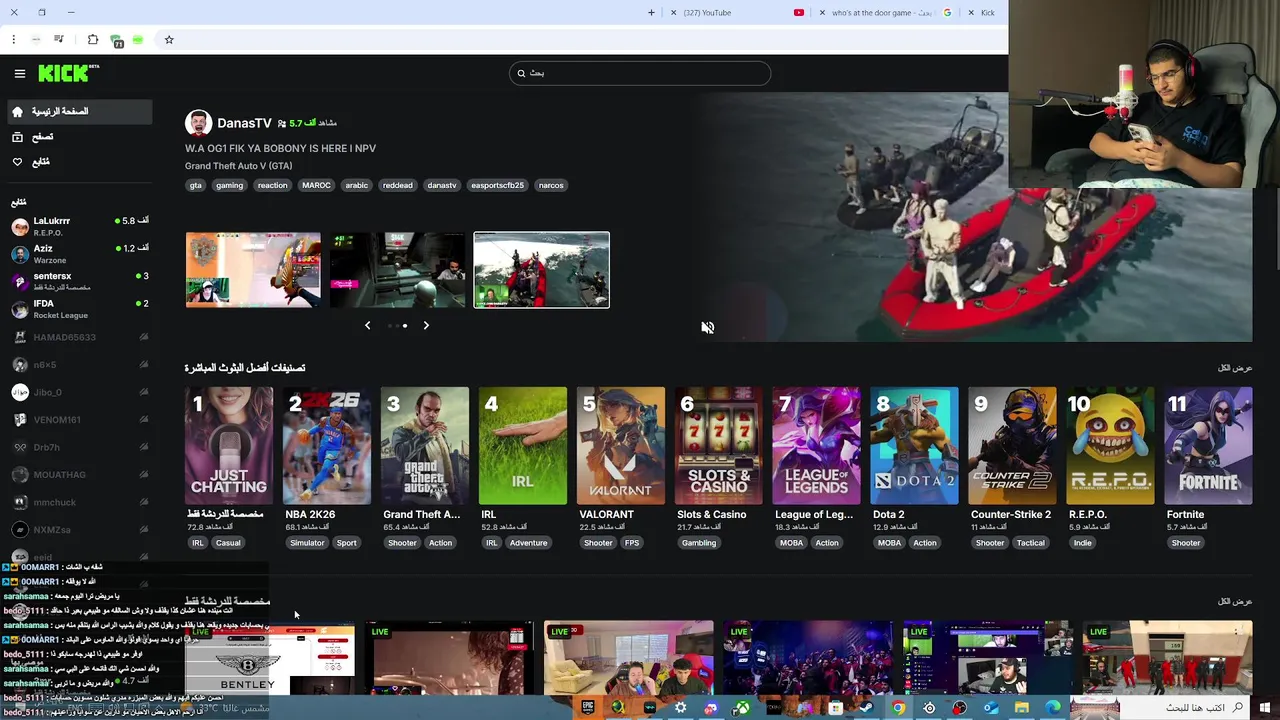
Task: Open IFDA Rocket League channel in sidebar
Action: coord(80,309)
